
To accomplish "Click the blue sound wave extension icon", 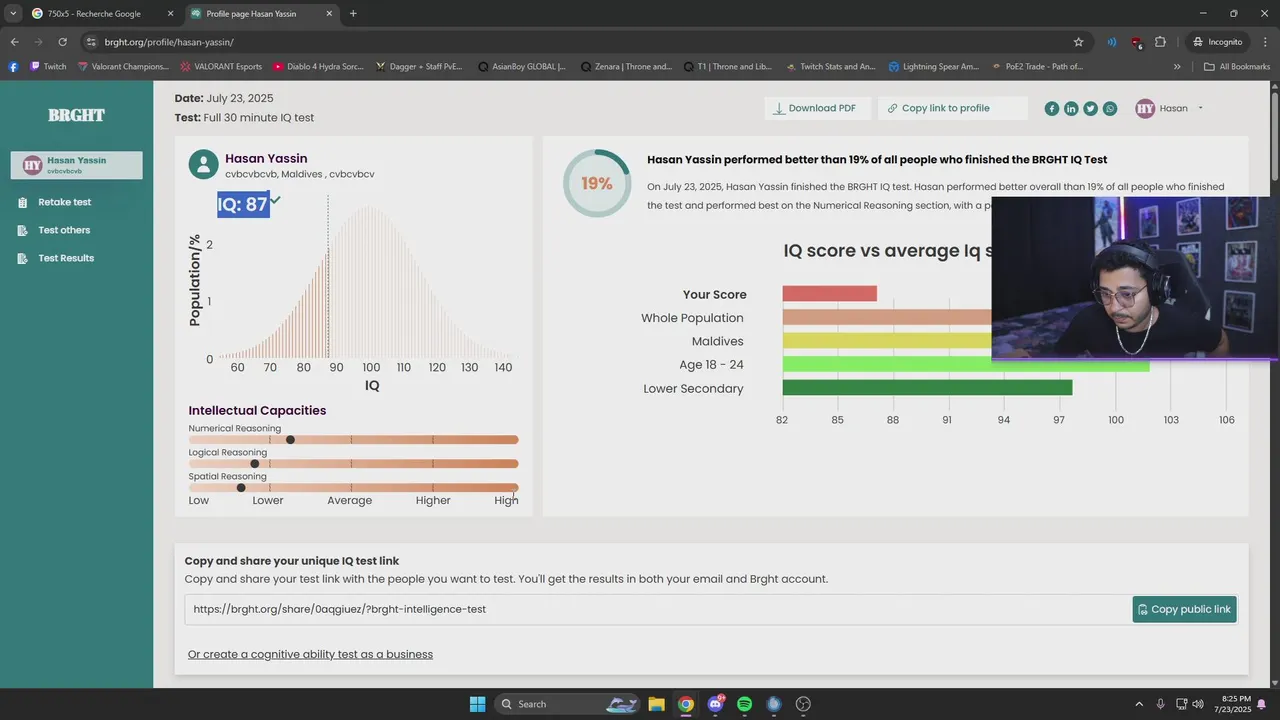I will 1111,42.
